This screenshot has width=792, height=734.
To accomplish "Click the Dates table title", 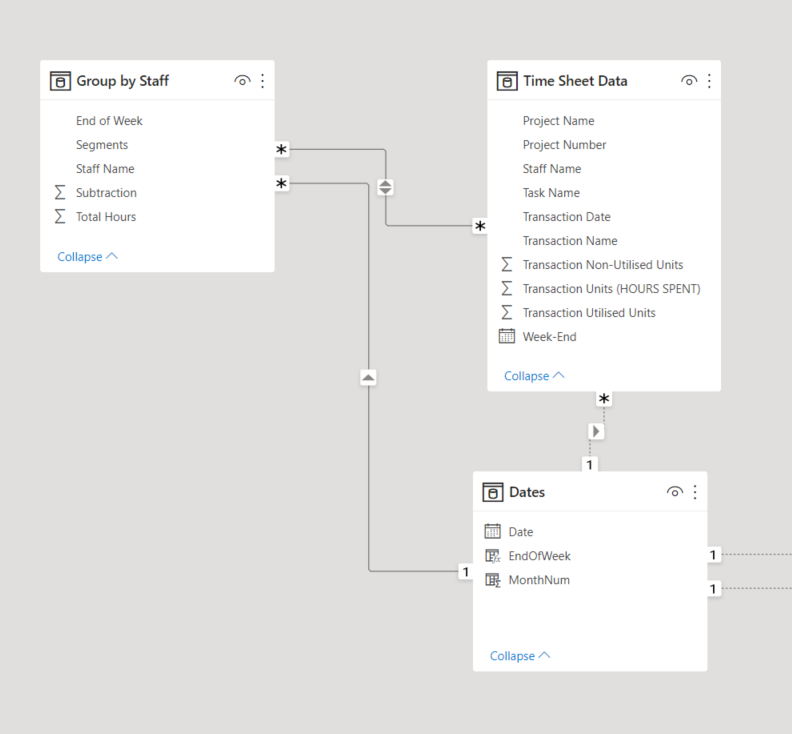I will pyautogui.click(x=527, y=492).
